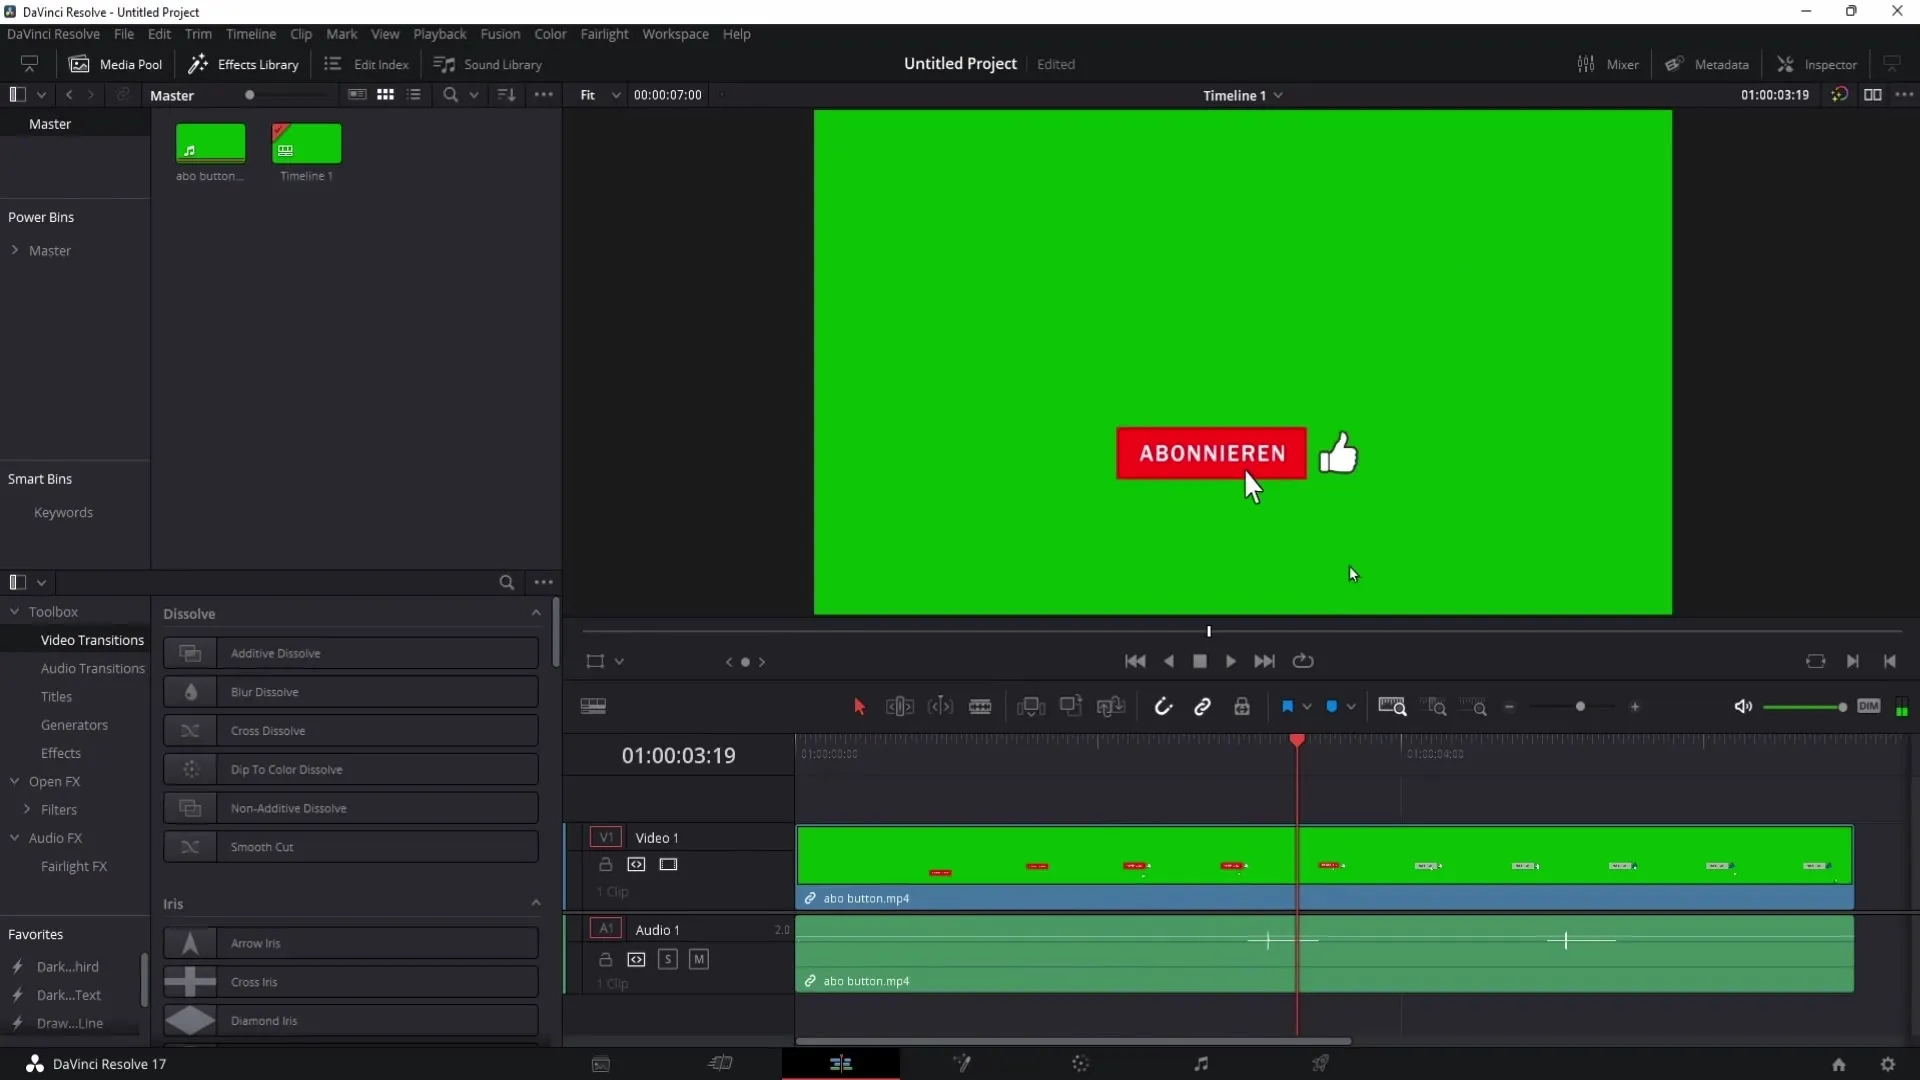
Task: Select the Razor/Cut tool in timeline
Action: (x=981, y=705)
